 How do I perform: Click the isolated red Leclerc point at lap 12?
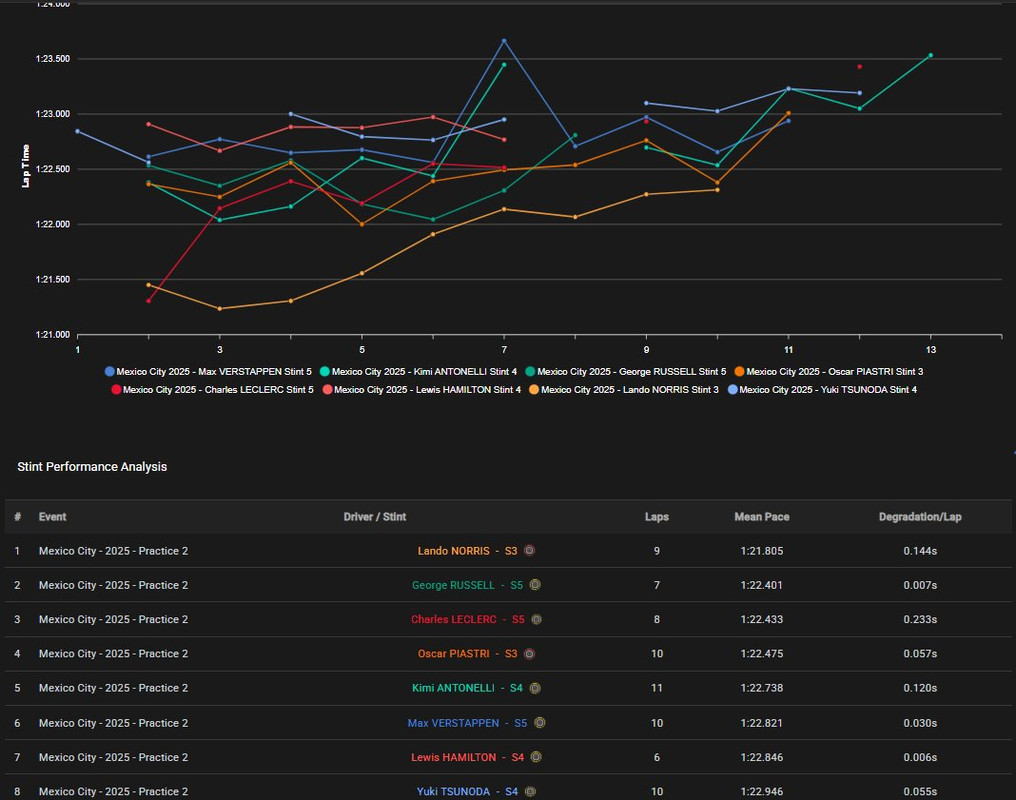pyautogui.click(x=860, y=67)
